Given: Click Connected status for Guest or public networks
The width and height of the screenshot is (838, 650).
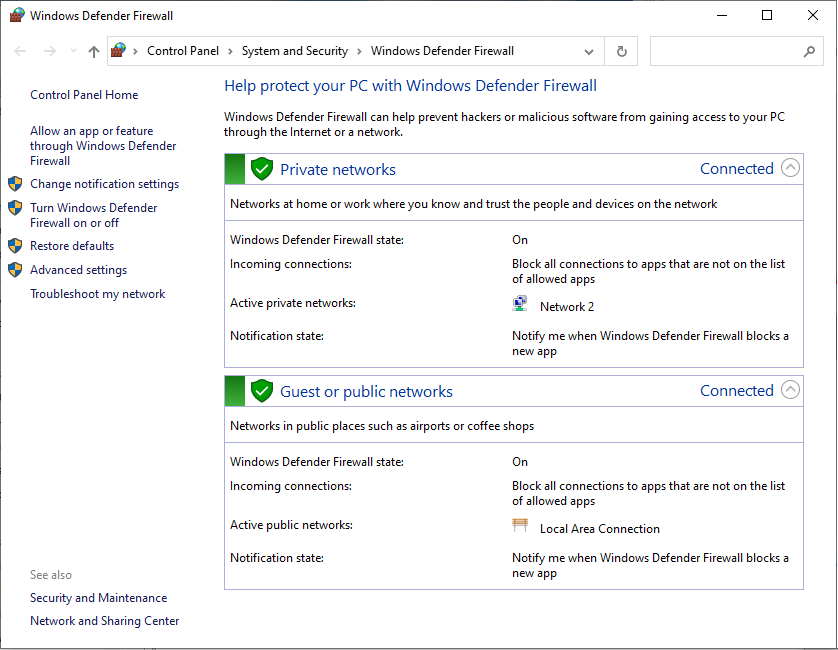Looking at the screenshot, I should pos(736,390).
